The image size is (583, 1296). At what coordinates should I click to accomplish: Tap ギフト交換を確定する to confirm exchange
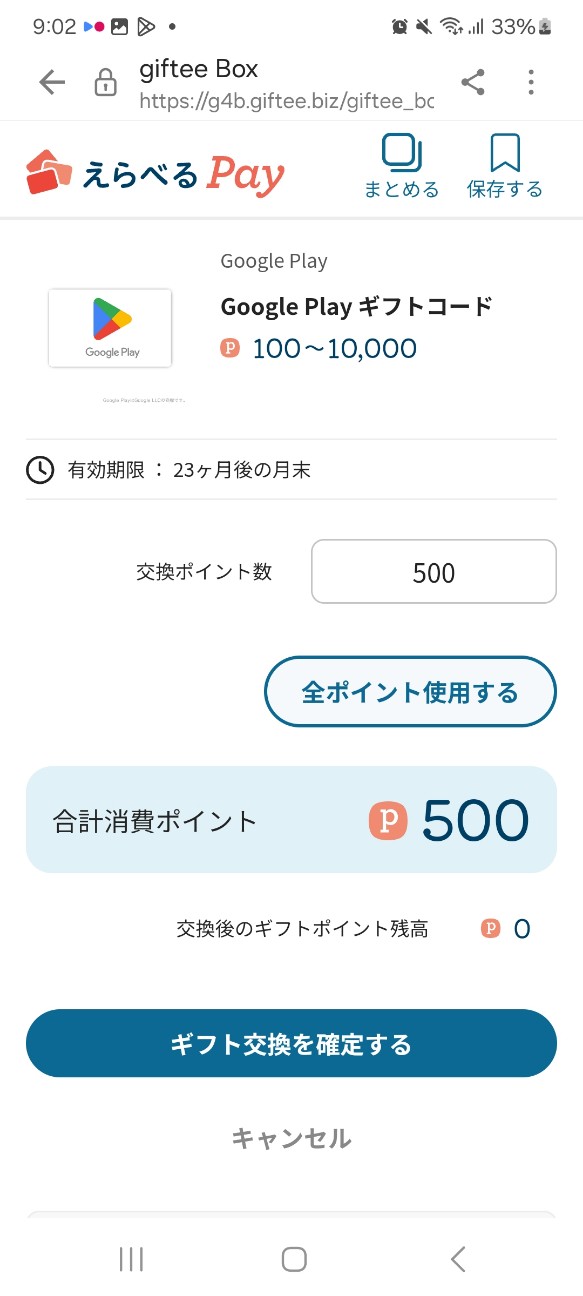(291, 1043)
